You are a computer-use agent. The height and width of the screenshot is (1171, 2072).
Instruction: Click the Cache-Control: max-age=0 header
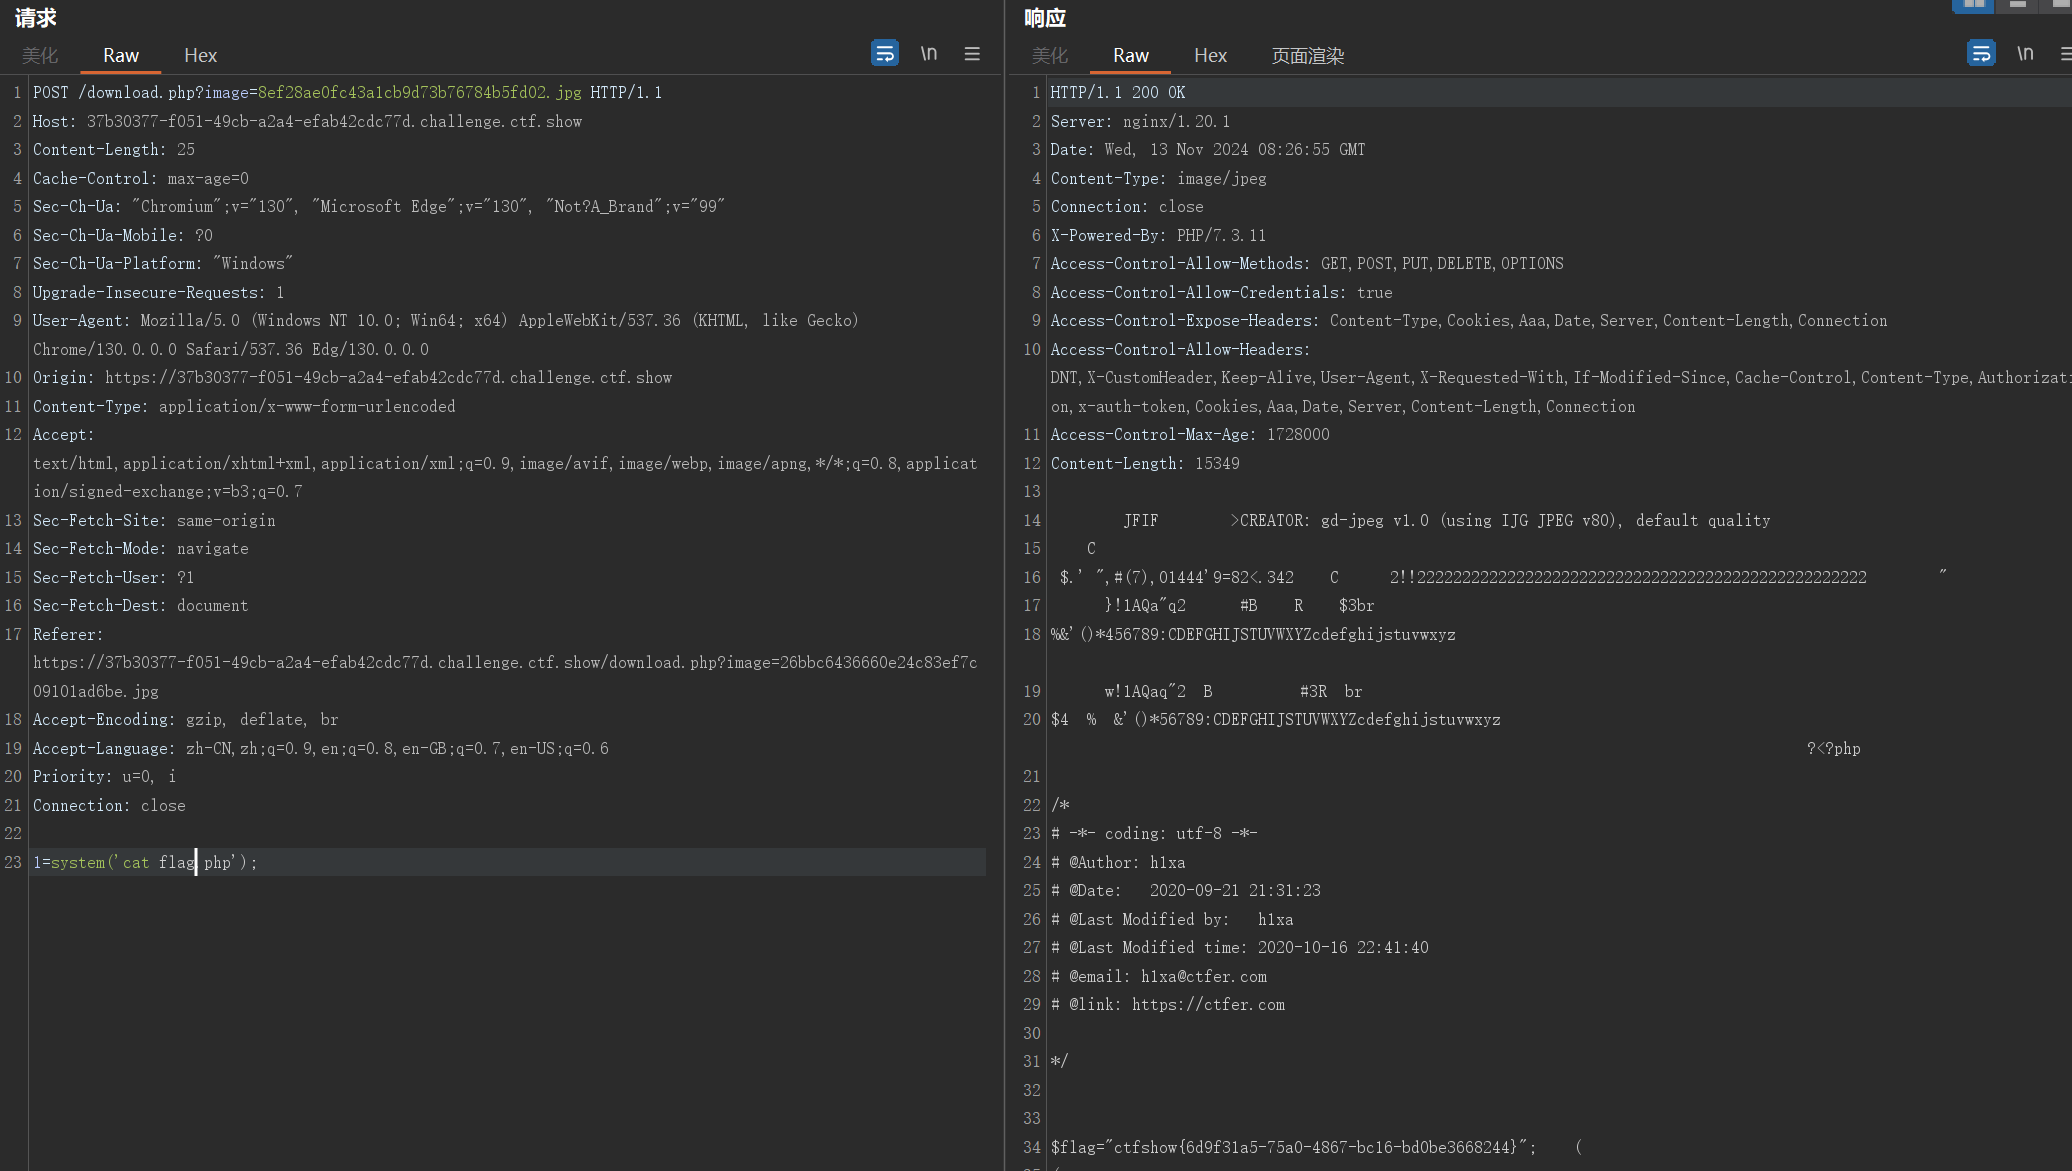point(141,179)
